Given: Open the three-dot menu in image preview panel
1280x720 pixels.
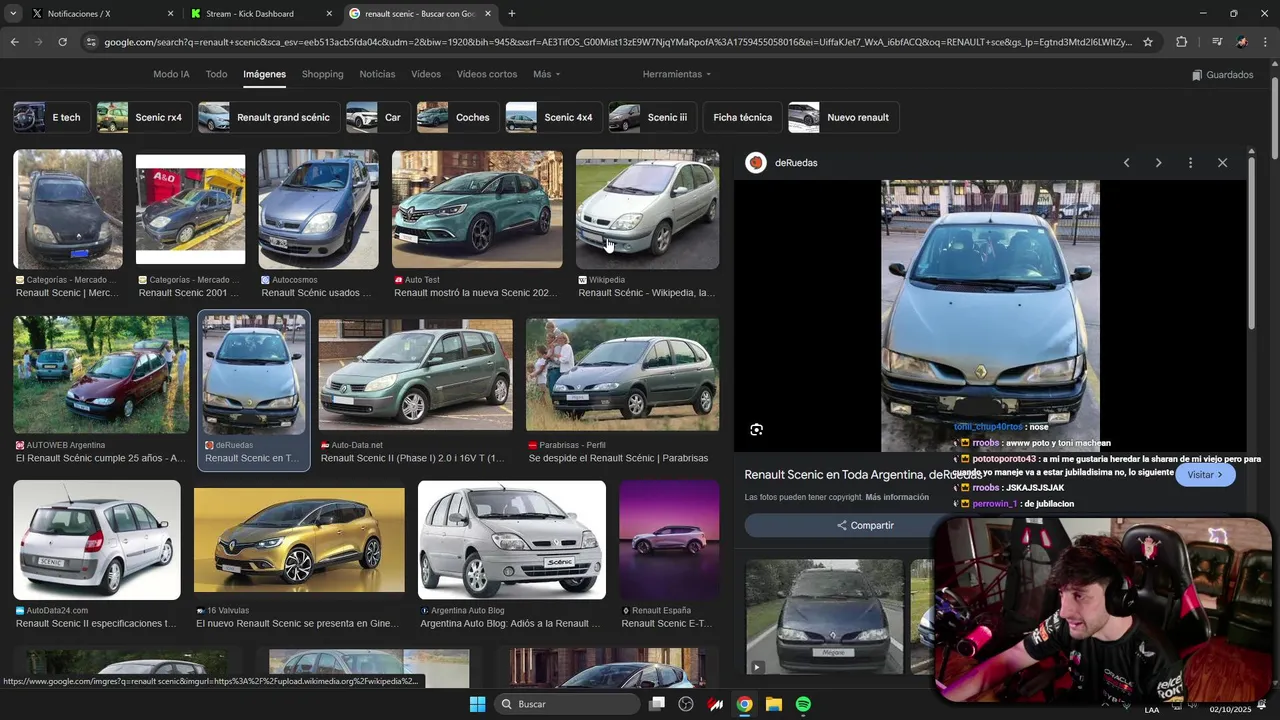Looking at the screenshot, I should [1190, 163].
